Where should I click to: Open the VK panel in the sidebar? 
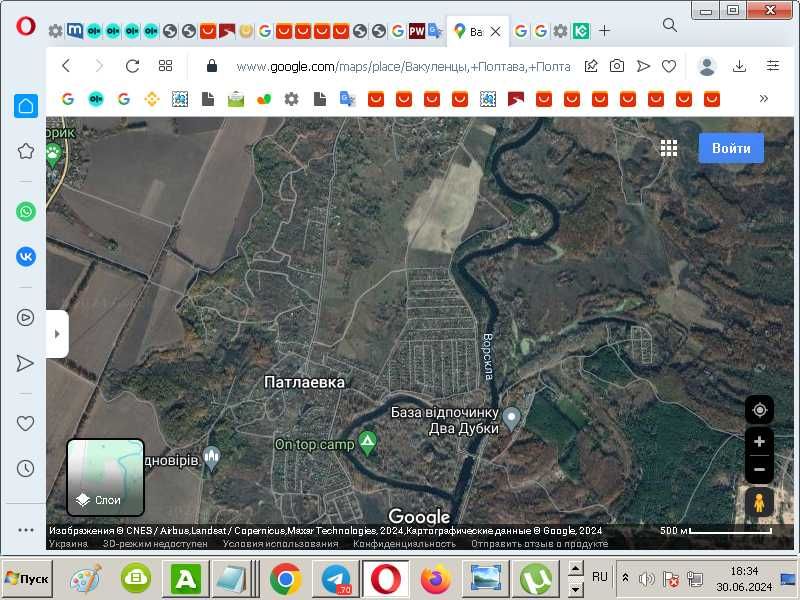(26, 256)
